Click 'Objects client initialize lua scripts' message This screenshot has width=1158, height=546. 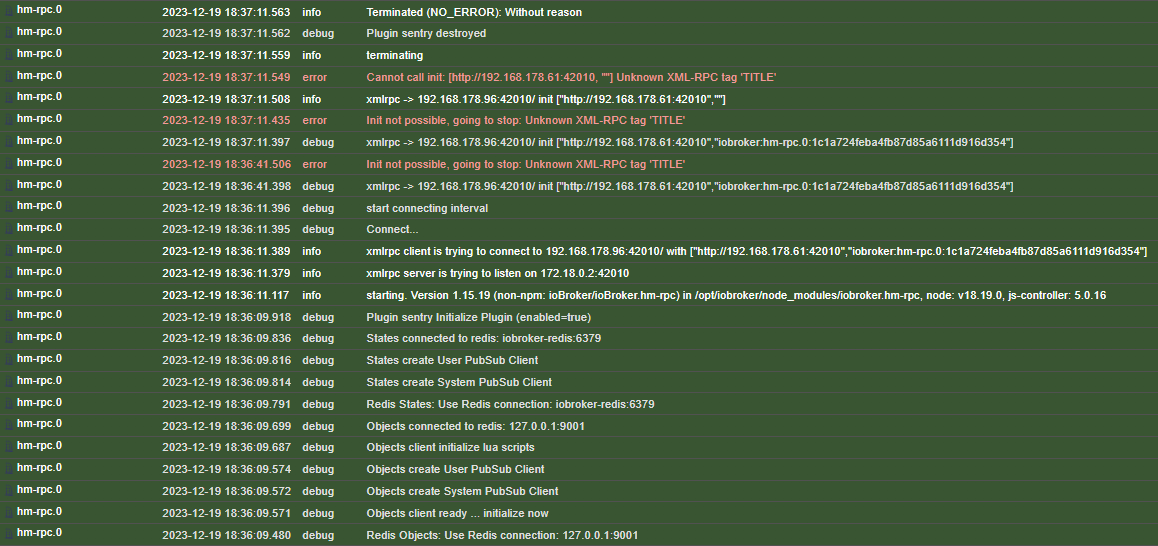click(x=450, y=447)
